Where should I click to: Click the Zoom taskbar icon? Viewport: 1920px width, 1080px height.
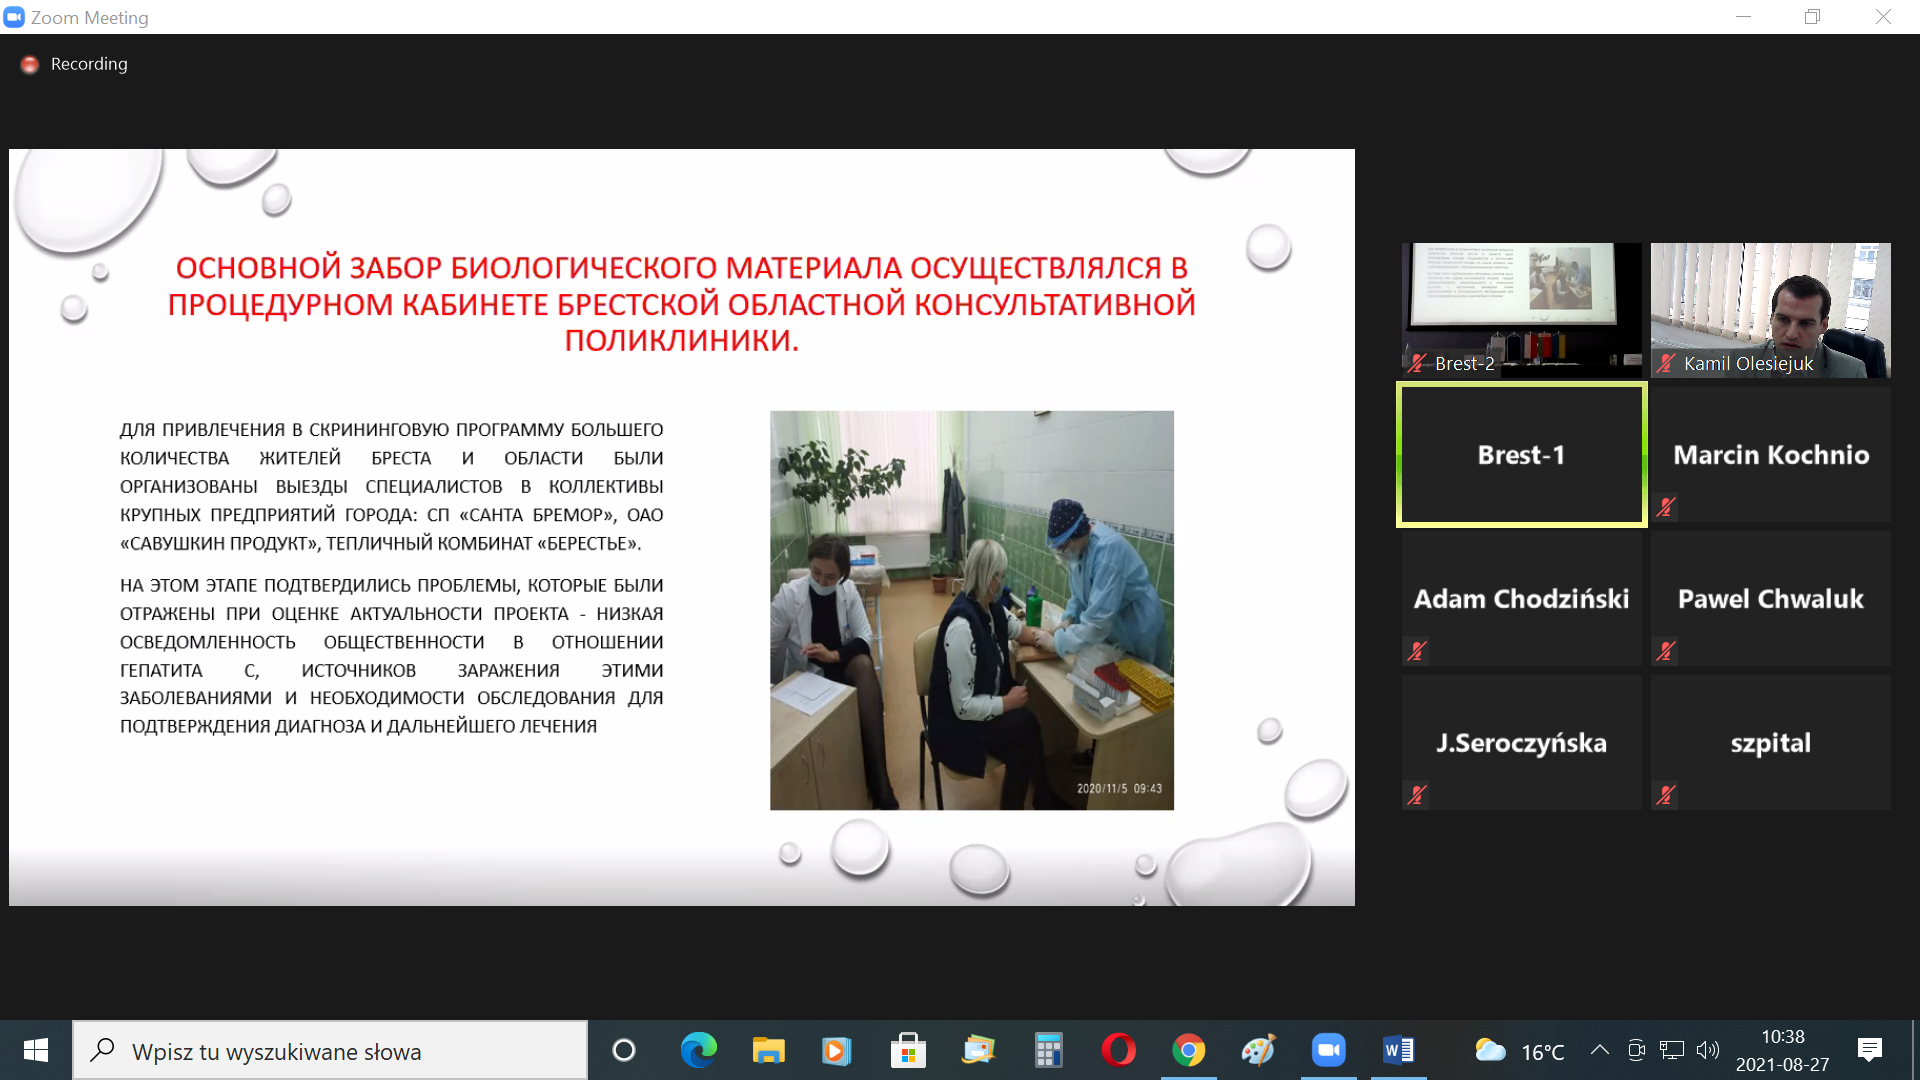[x=1328, y=1050]
